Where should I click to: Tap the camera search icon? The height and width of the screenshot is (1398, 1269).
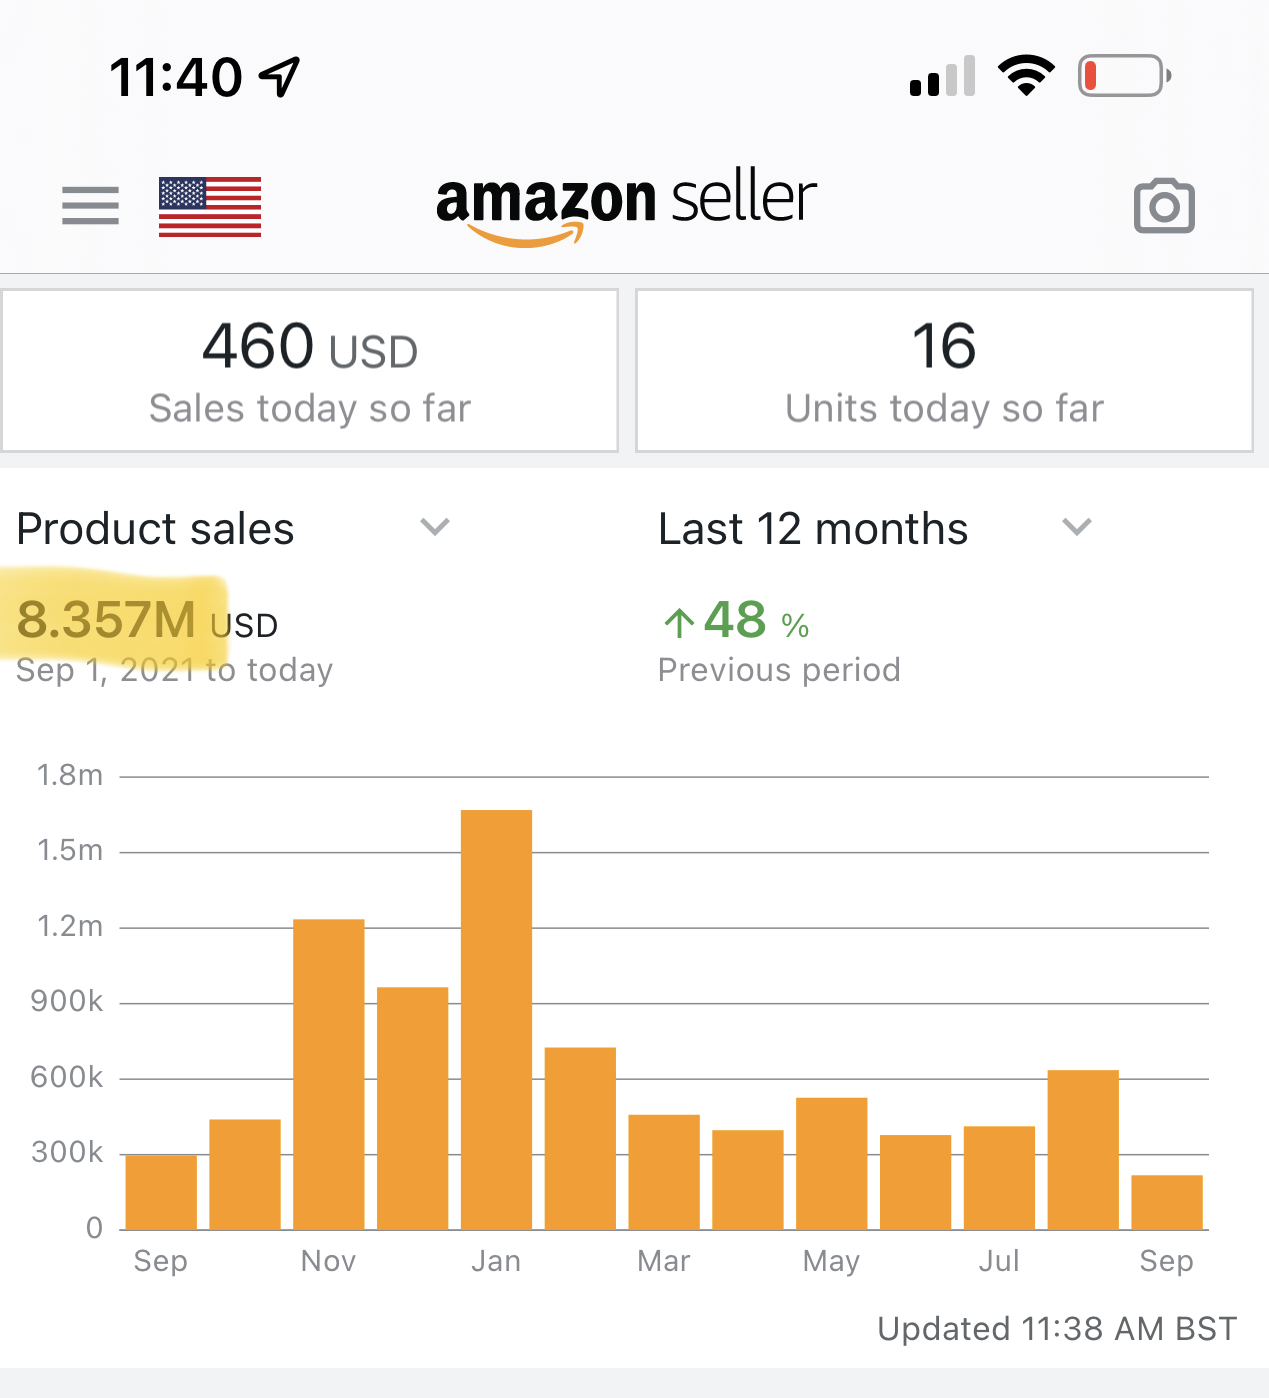point(1164,205)
